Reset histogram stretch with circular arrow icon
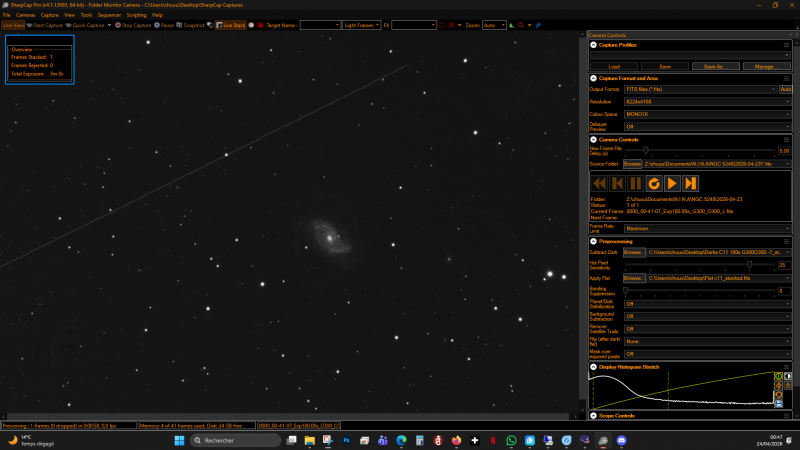 click(x=779, y=394)
